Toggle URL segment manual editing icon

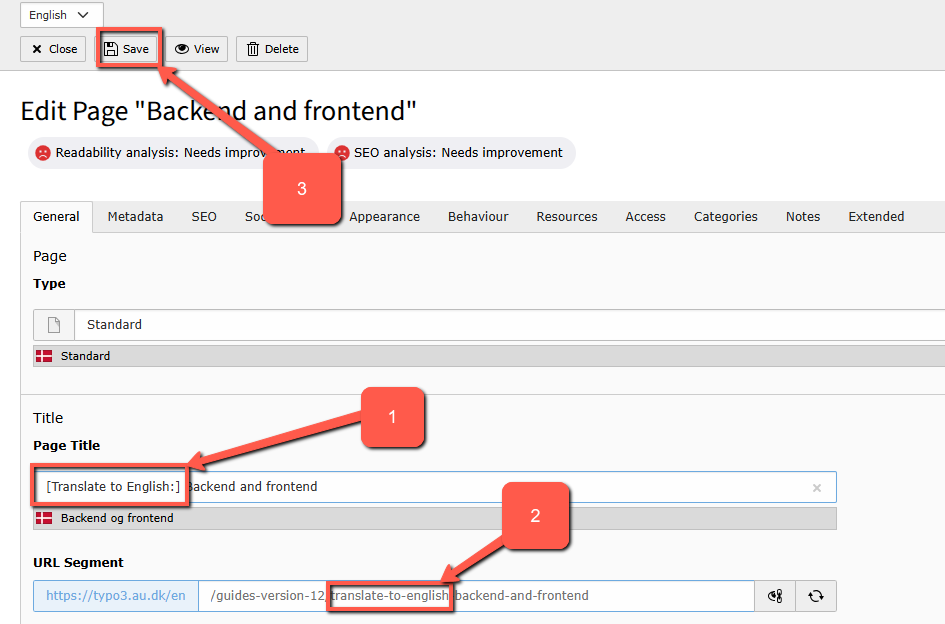774,596
